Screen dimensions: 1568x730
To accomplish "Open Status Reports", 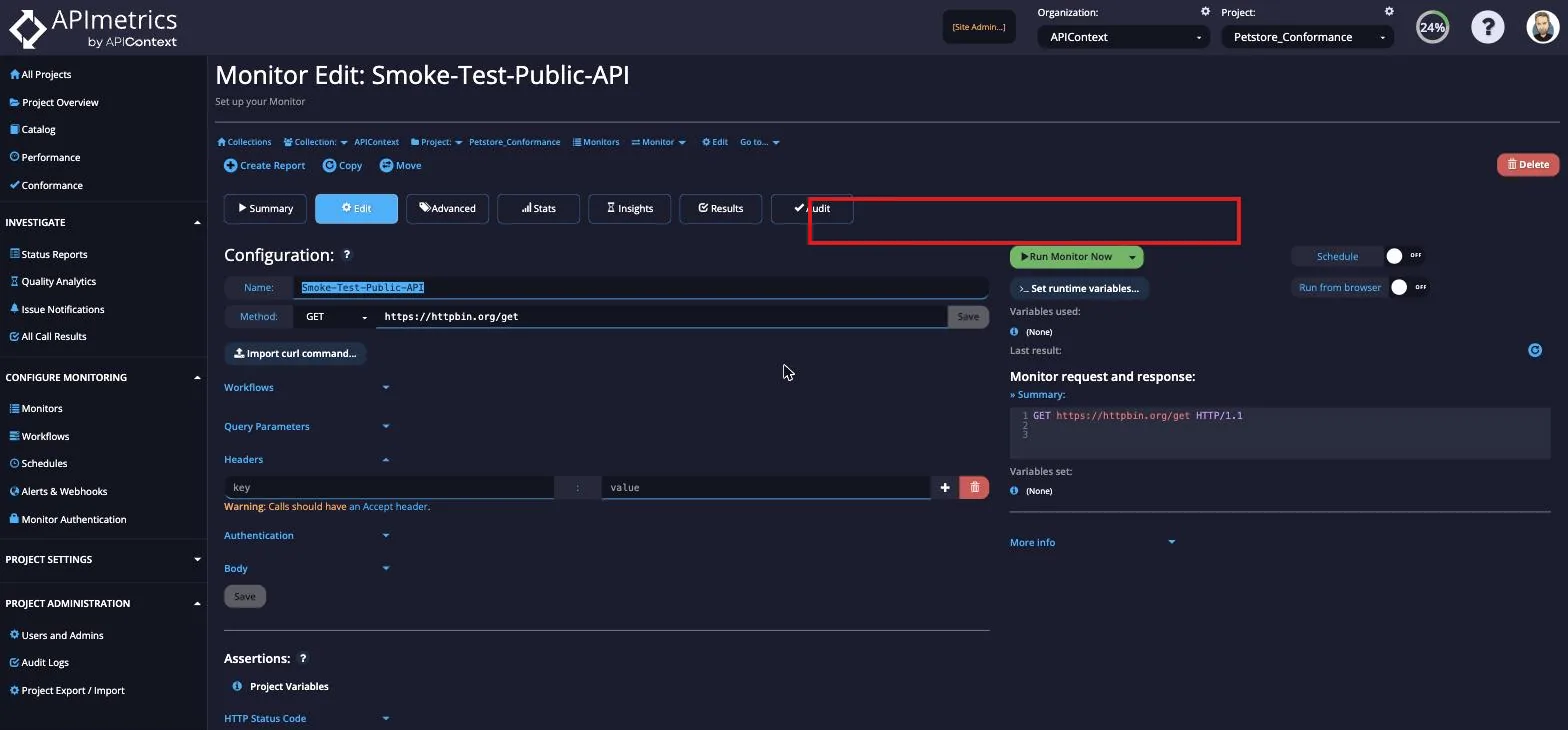I will 48,254.
